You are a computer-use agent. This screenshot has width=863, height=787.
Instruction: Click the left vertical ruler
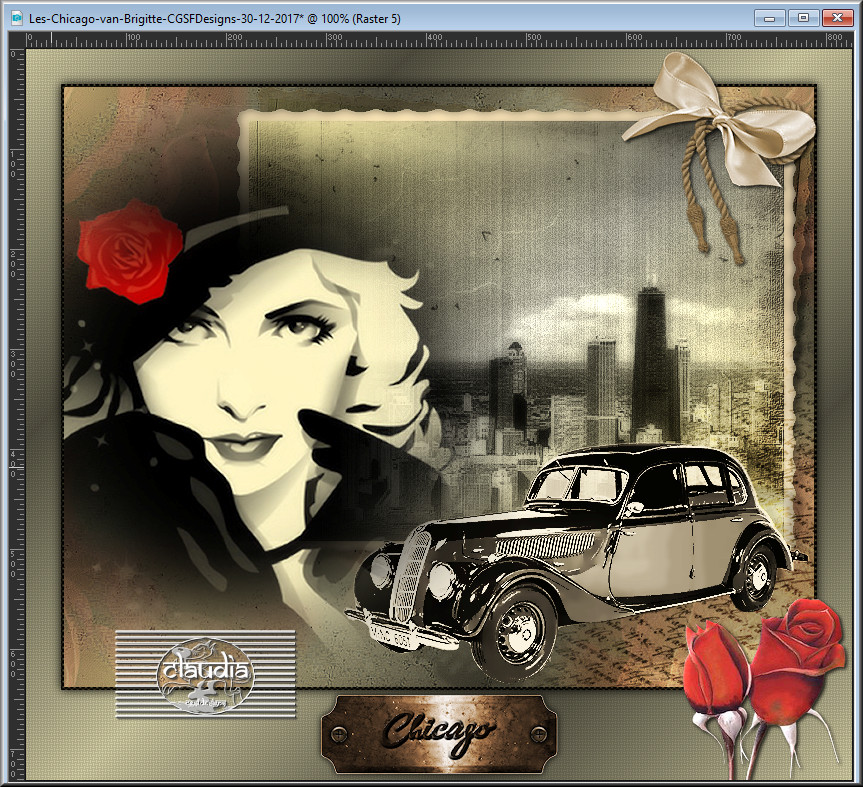click(x=17, y=414)
